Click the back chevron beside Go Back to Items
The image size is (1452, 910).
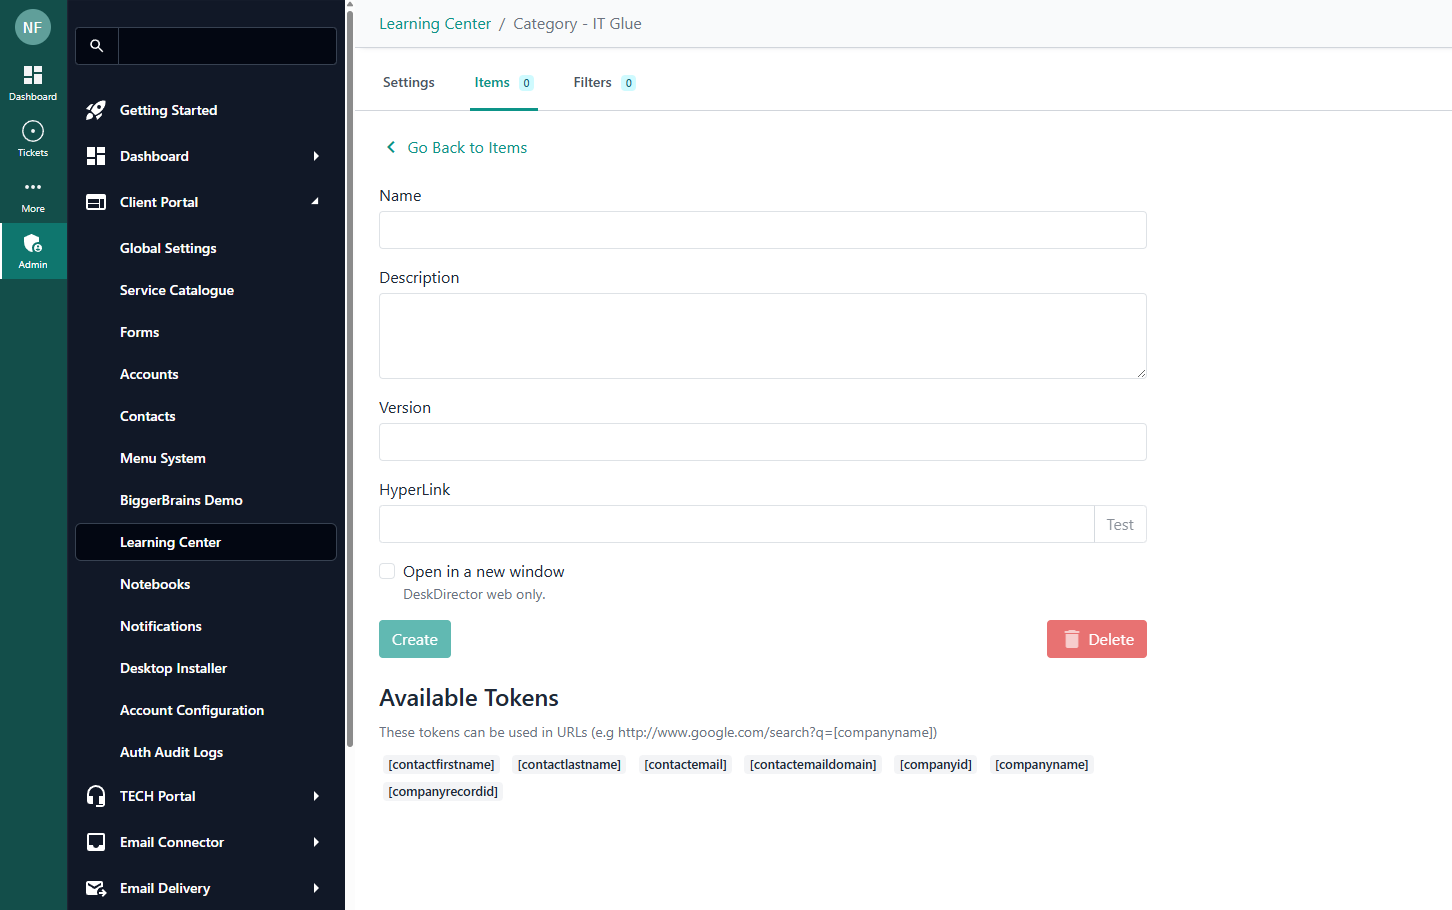coord(391,147)
